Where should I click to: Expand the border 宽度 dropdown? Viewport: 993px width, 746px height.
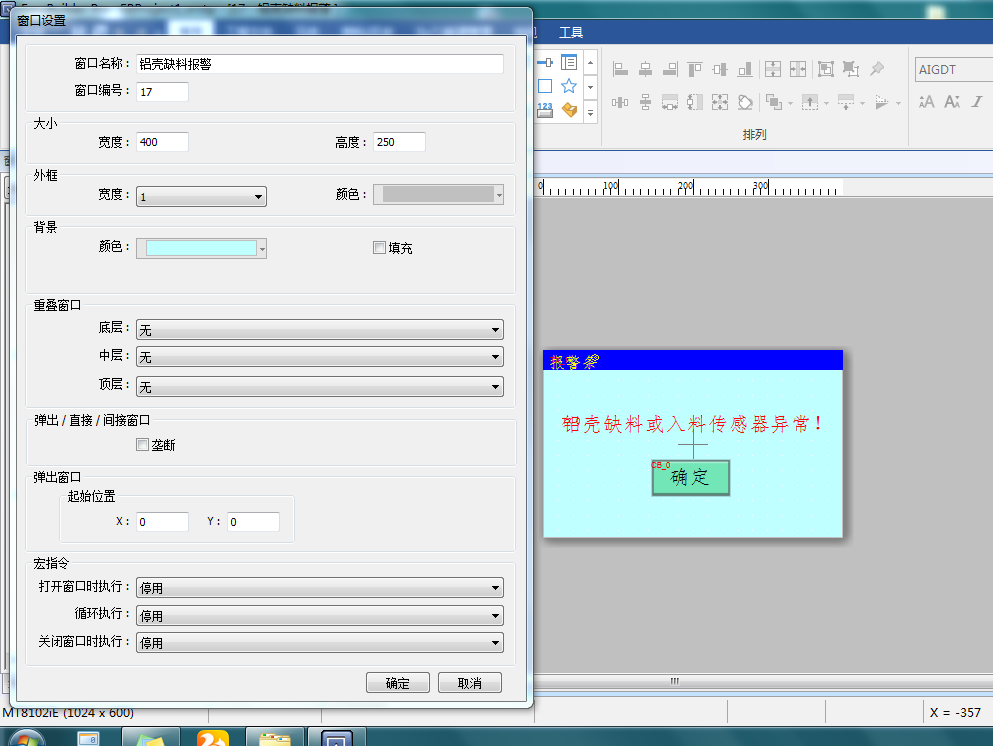(x=201, y=197)
